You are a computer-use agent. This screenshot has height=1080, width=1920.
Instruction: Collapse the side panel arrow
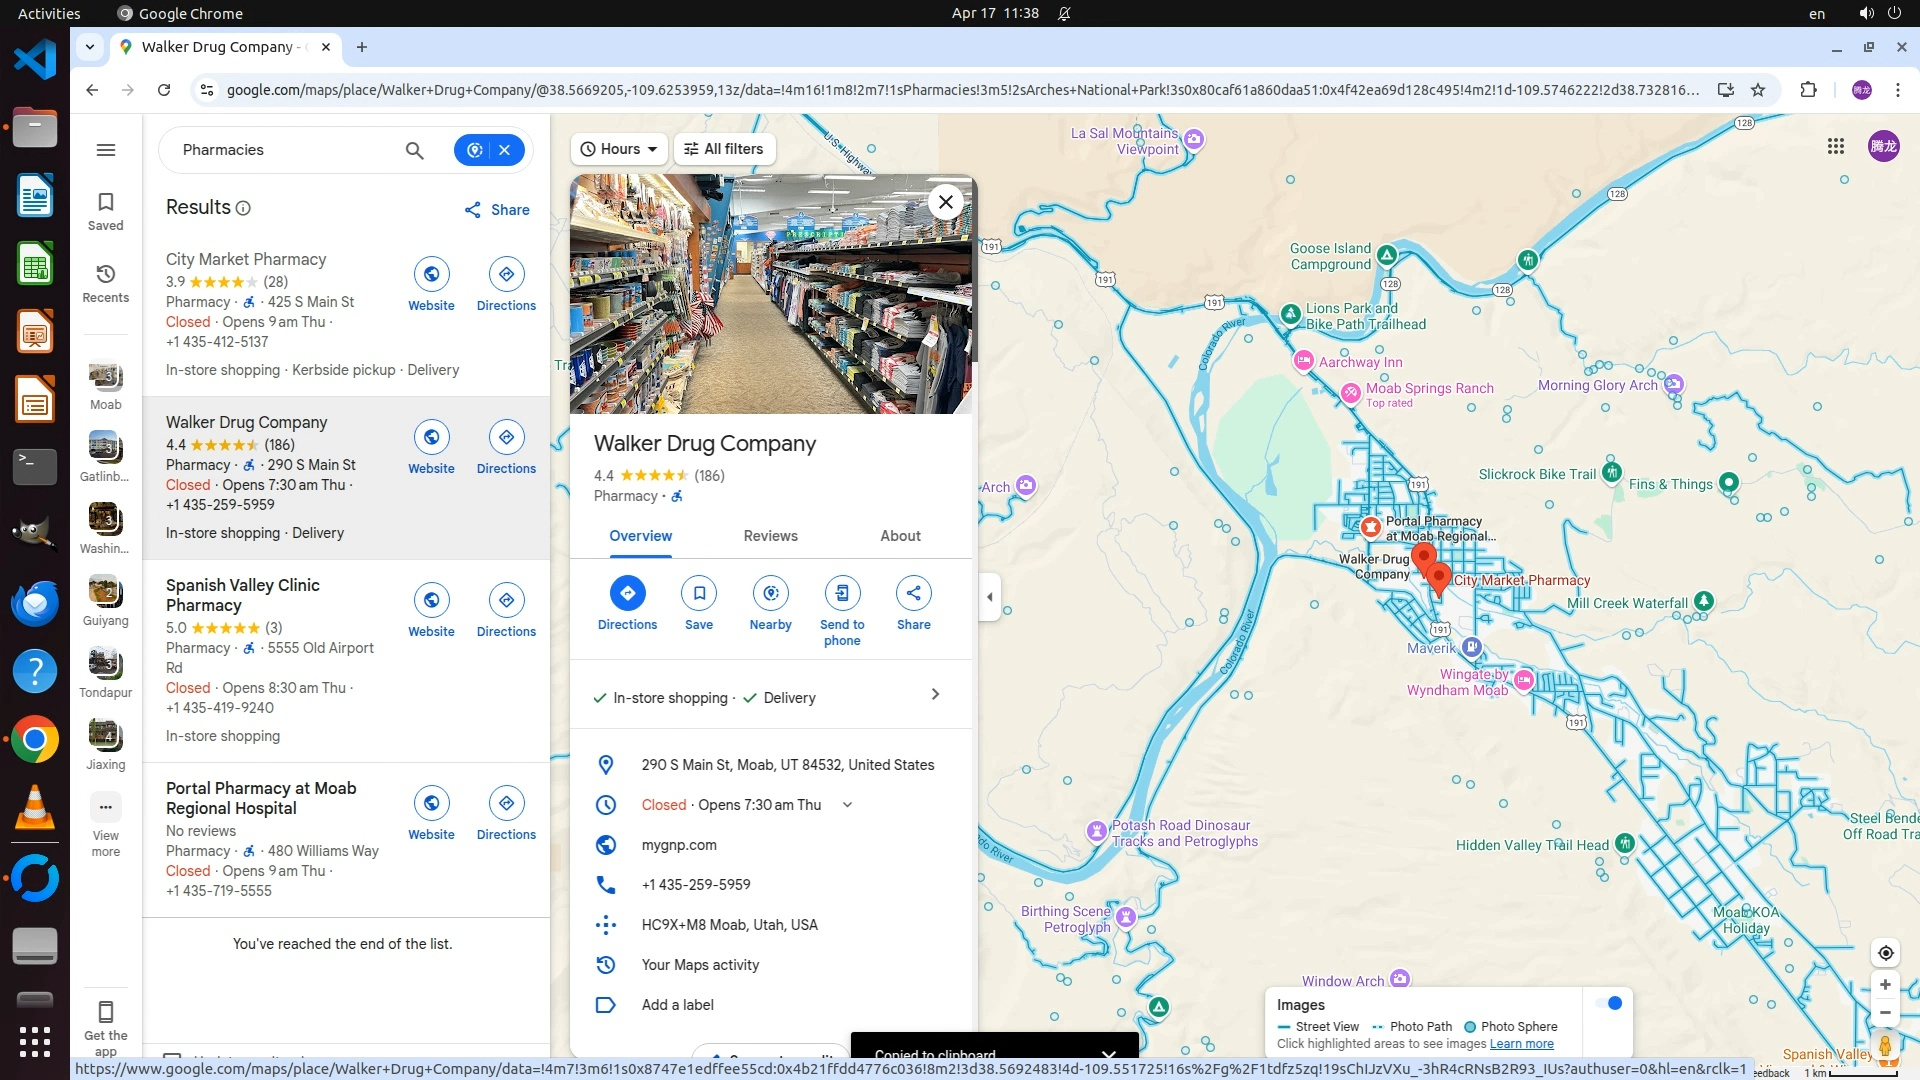point(990,597)
